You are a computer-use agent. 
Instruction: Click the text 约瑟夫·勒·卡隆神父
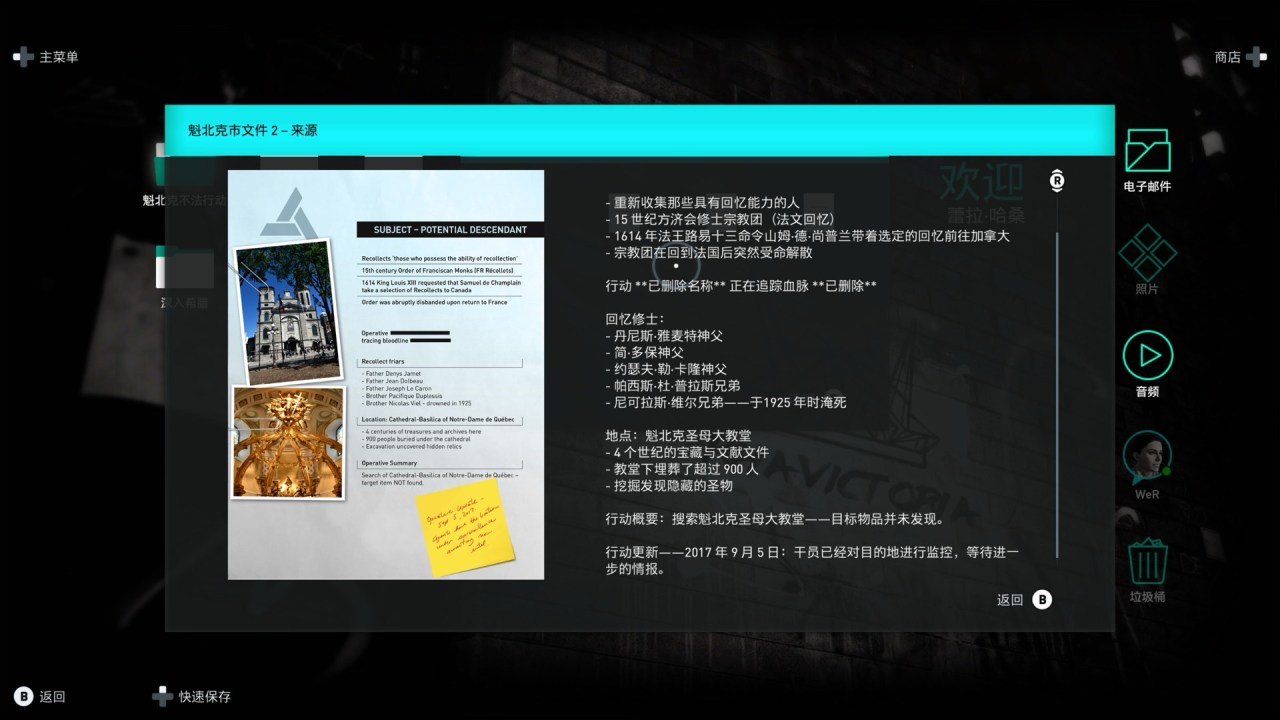(666, 369)
